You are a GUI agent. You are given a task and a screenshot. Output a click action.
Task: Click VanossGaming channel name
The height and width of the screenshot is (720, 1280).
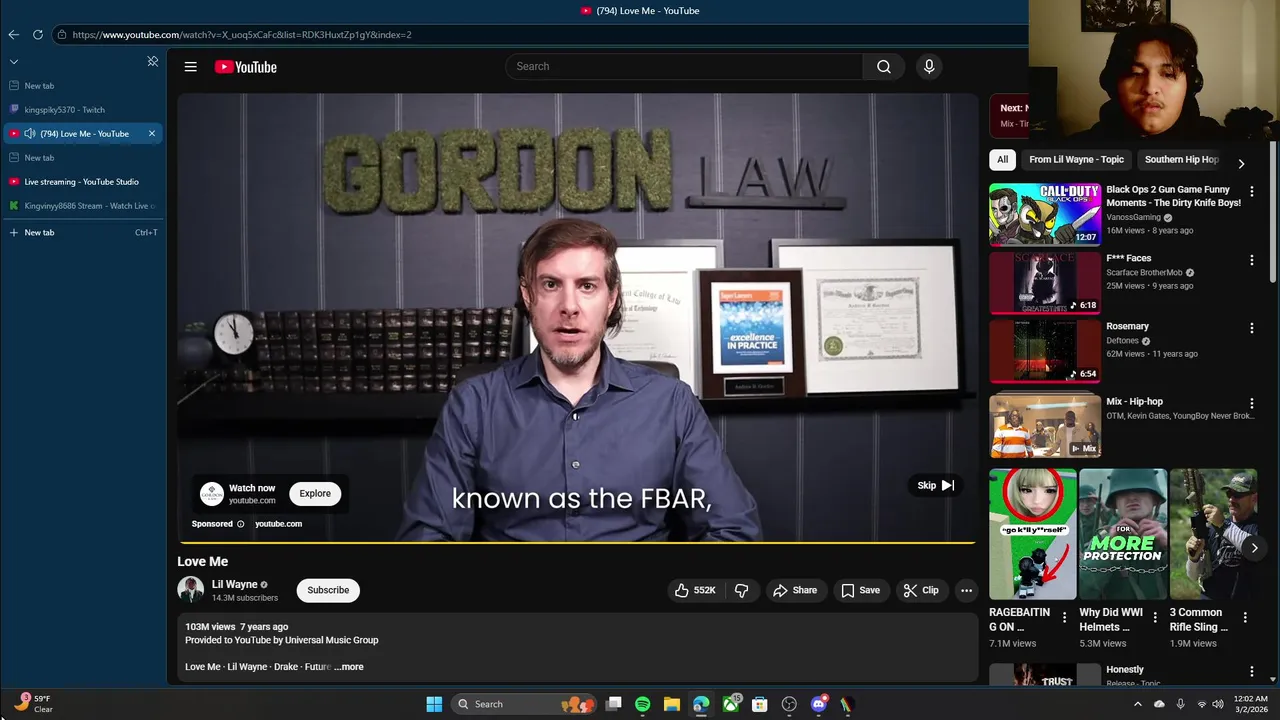pos(1133,217)
